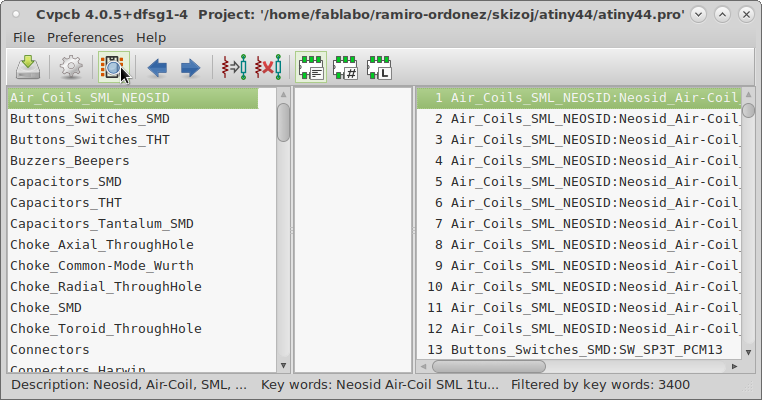Save the footprint association file
The height and width of the screenshot is (400, 762).
28,67
